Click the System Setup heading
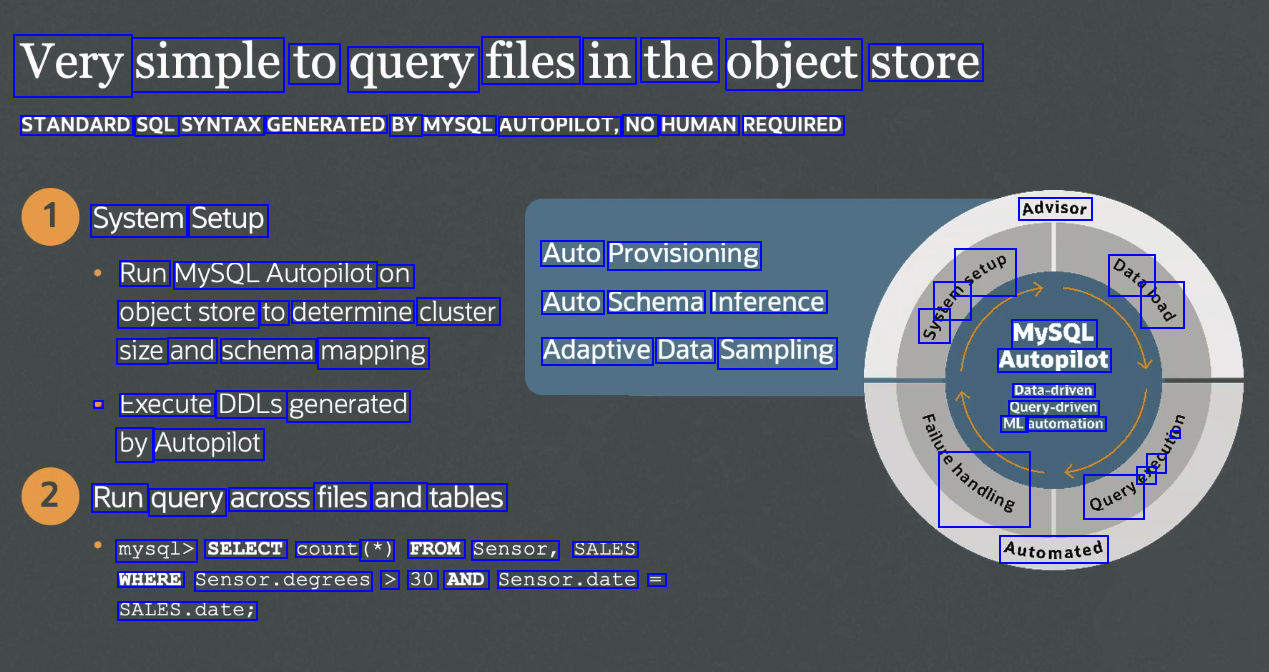 pos(179,219)
